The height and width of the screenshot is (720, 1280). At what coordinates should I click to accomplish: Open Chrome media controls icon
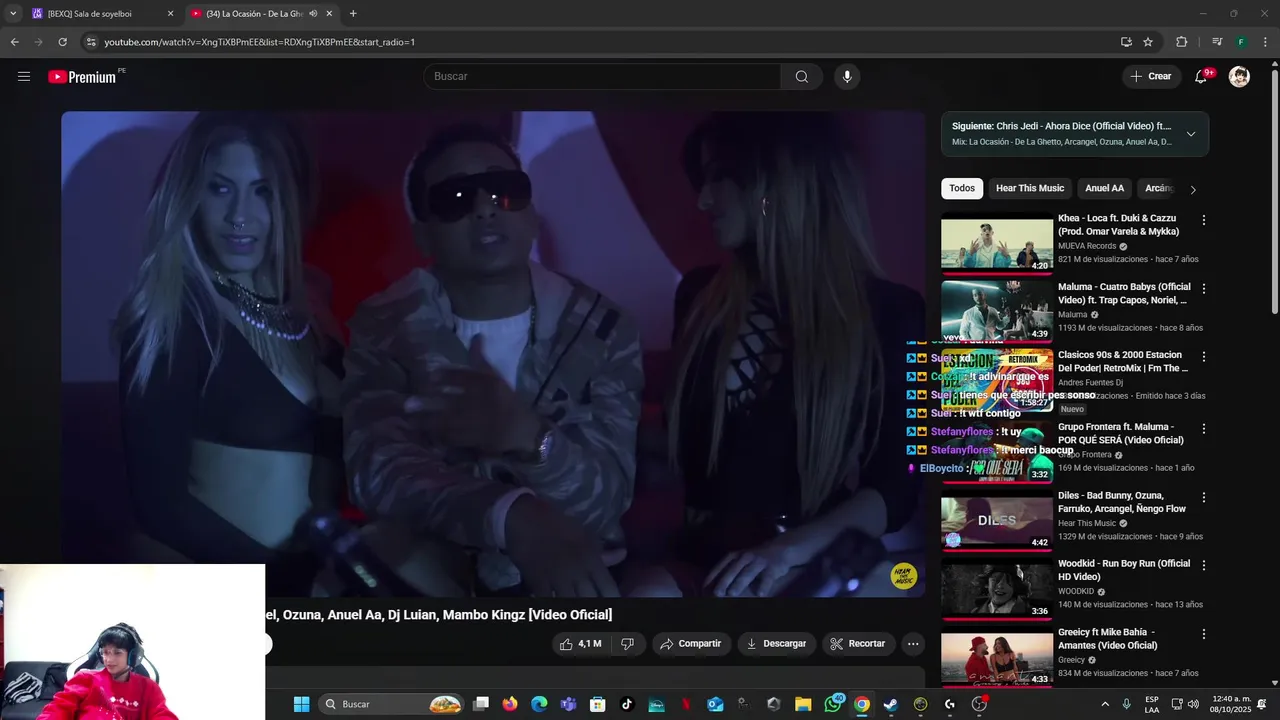[x=1217, y=42]
